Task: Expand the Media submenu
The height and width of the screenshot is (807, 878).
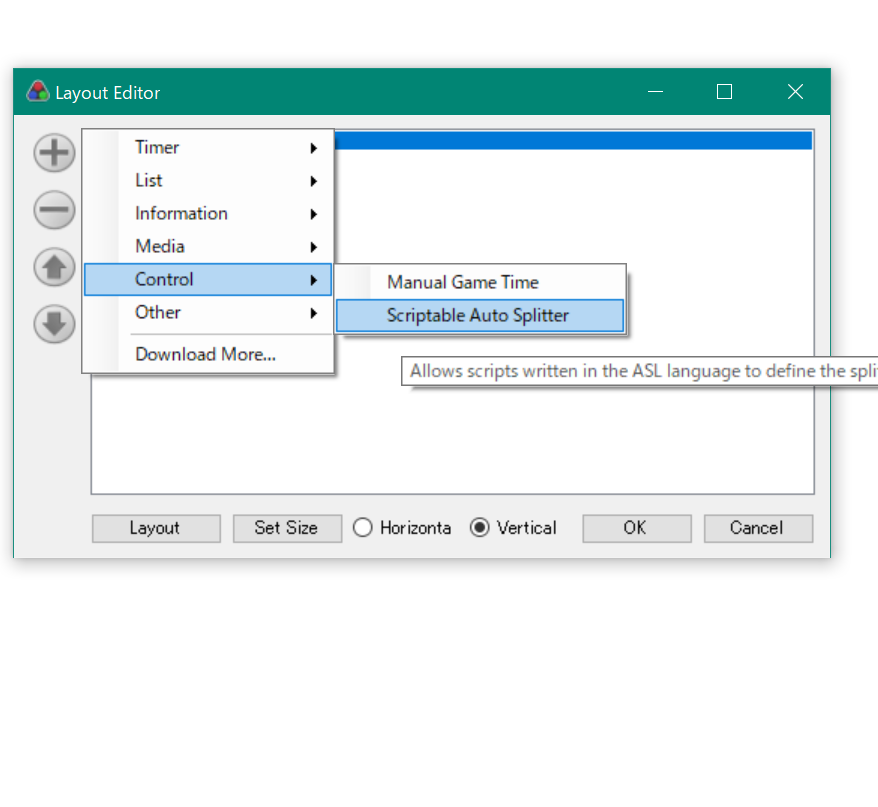Action: tap(208, 246)
